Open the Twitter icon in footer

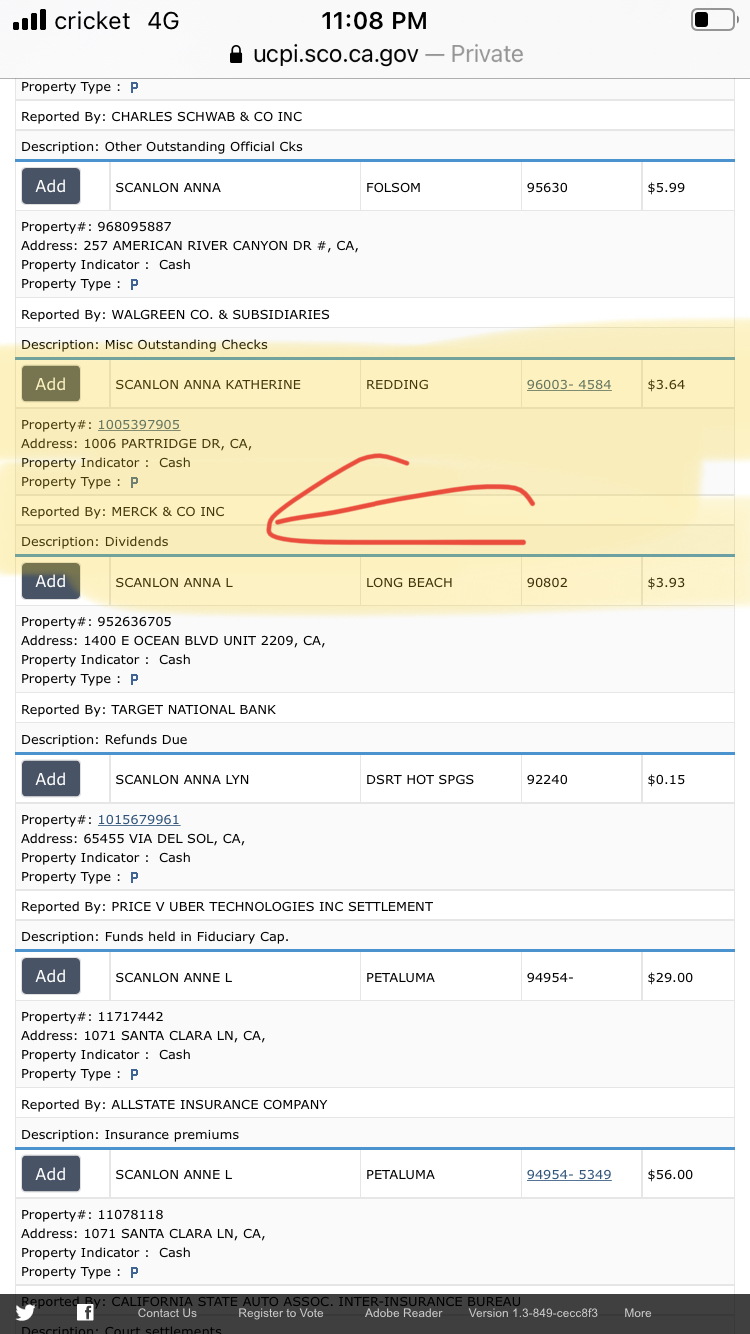pyautogui.click(x=24, y=1313)
